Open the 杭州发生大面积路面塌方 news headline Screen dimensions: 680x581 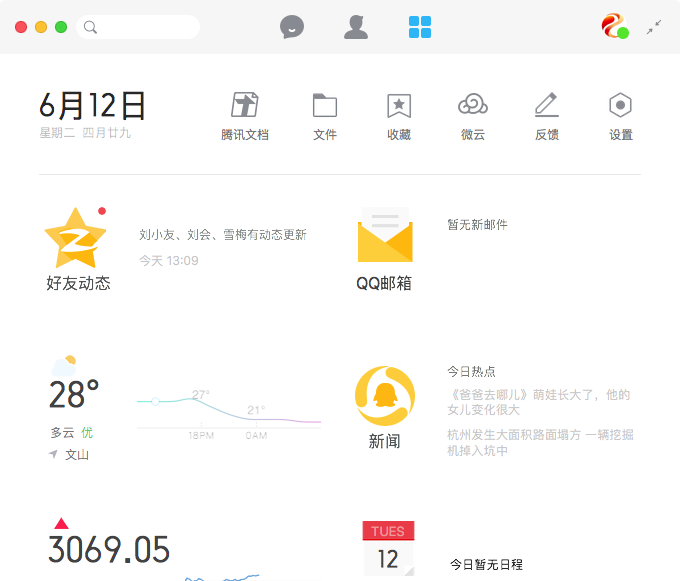coord(540,443)
